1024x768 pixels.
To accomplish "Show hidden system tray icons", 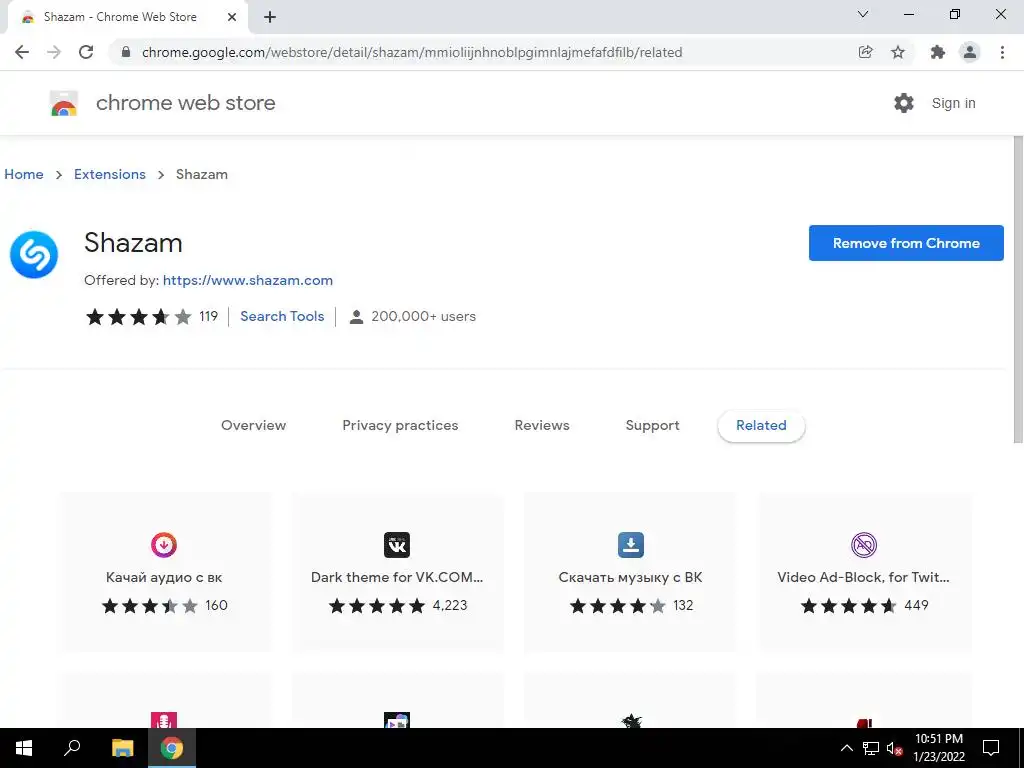I will point(846,748).
